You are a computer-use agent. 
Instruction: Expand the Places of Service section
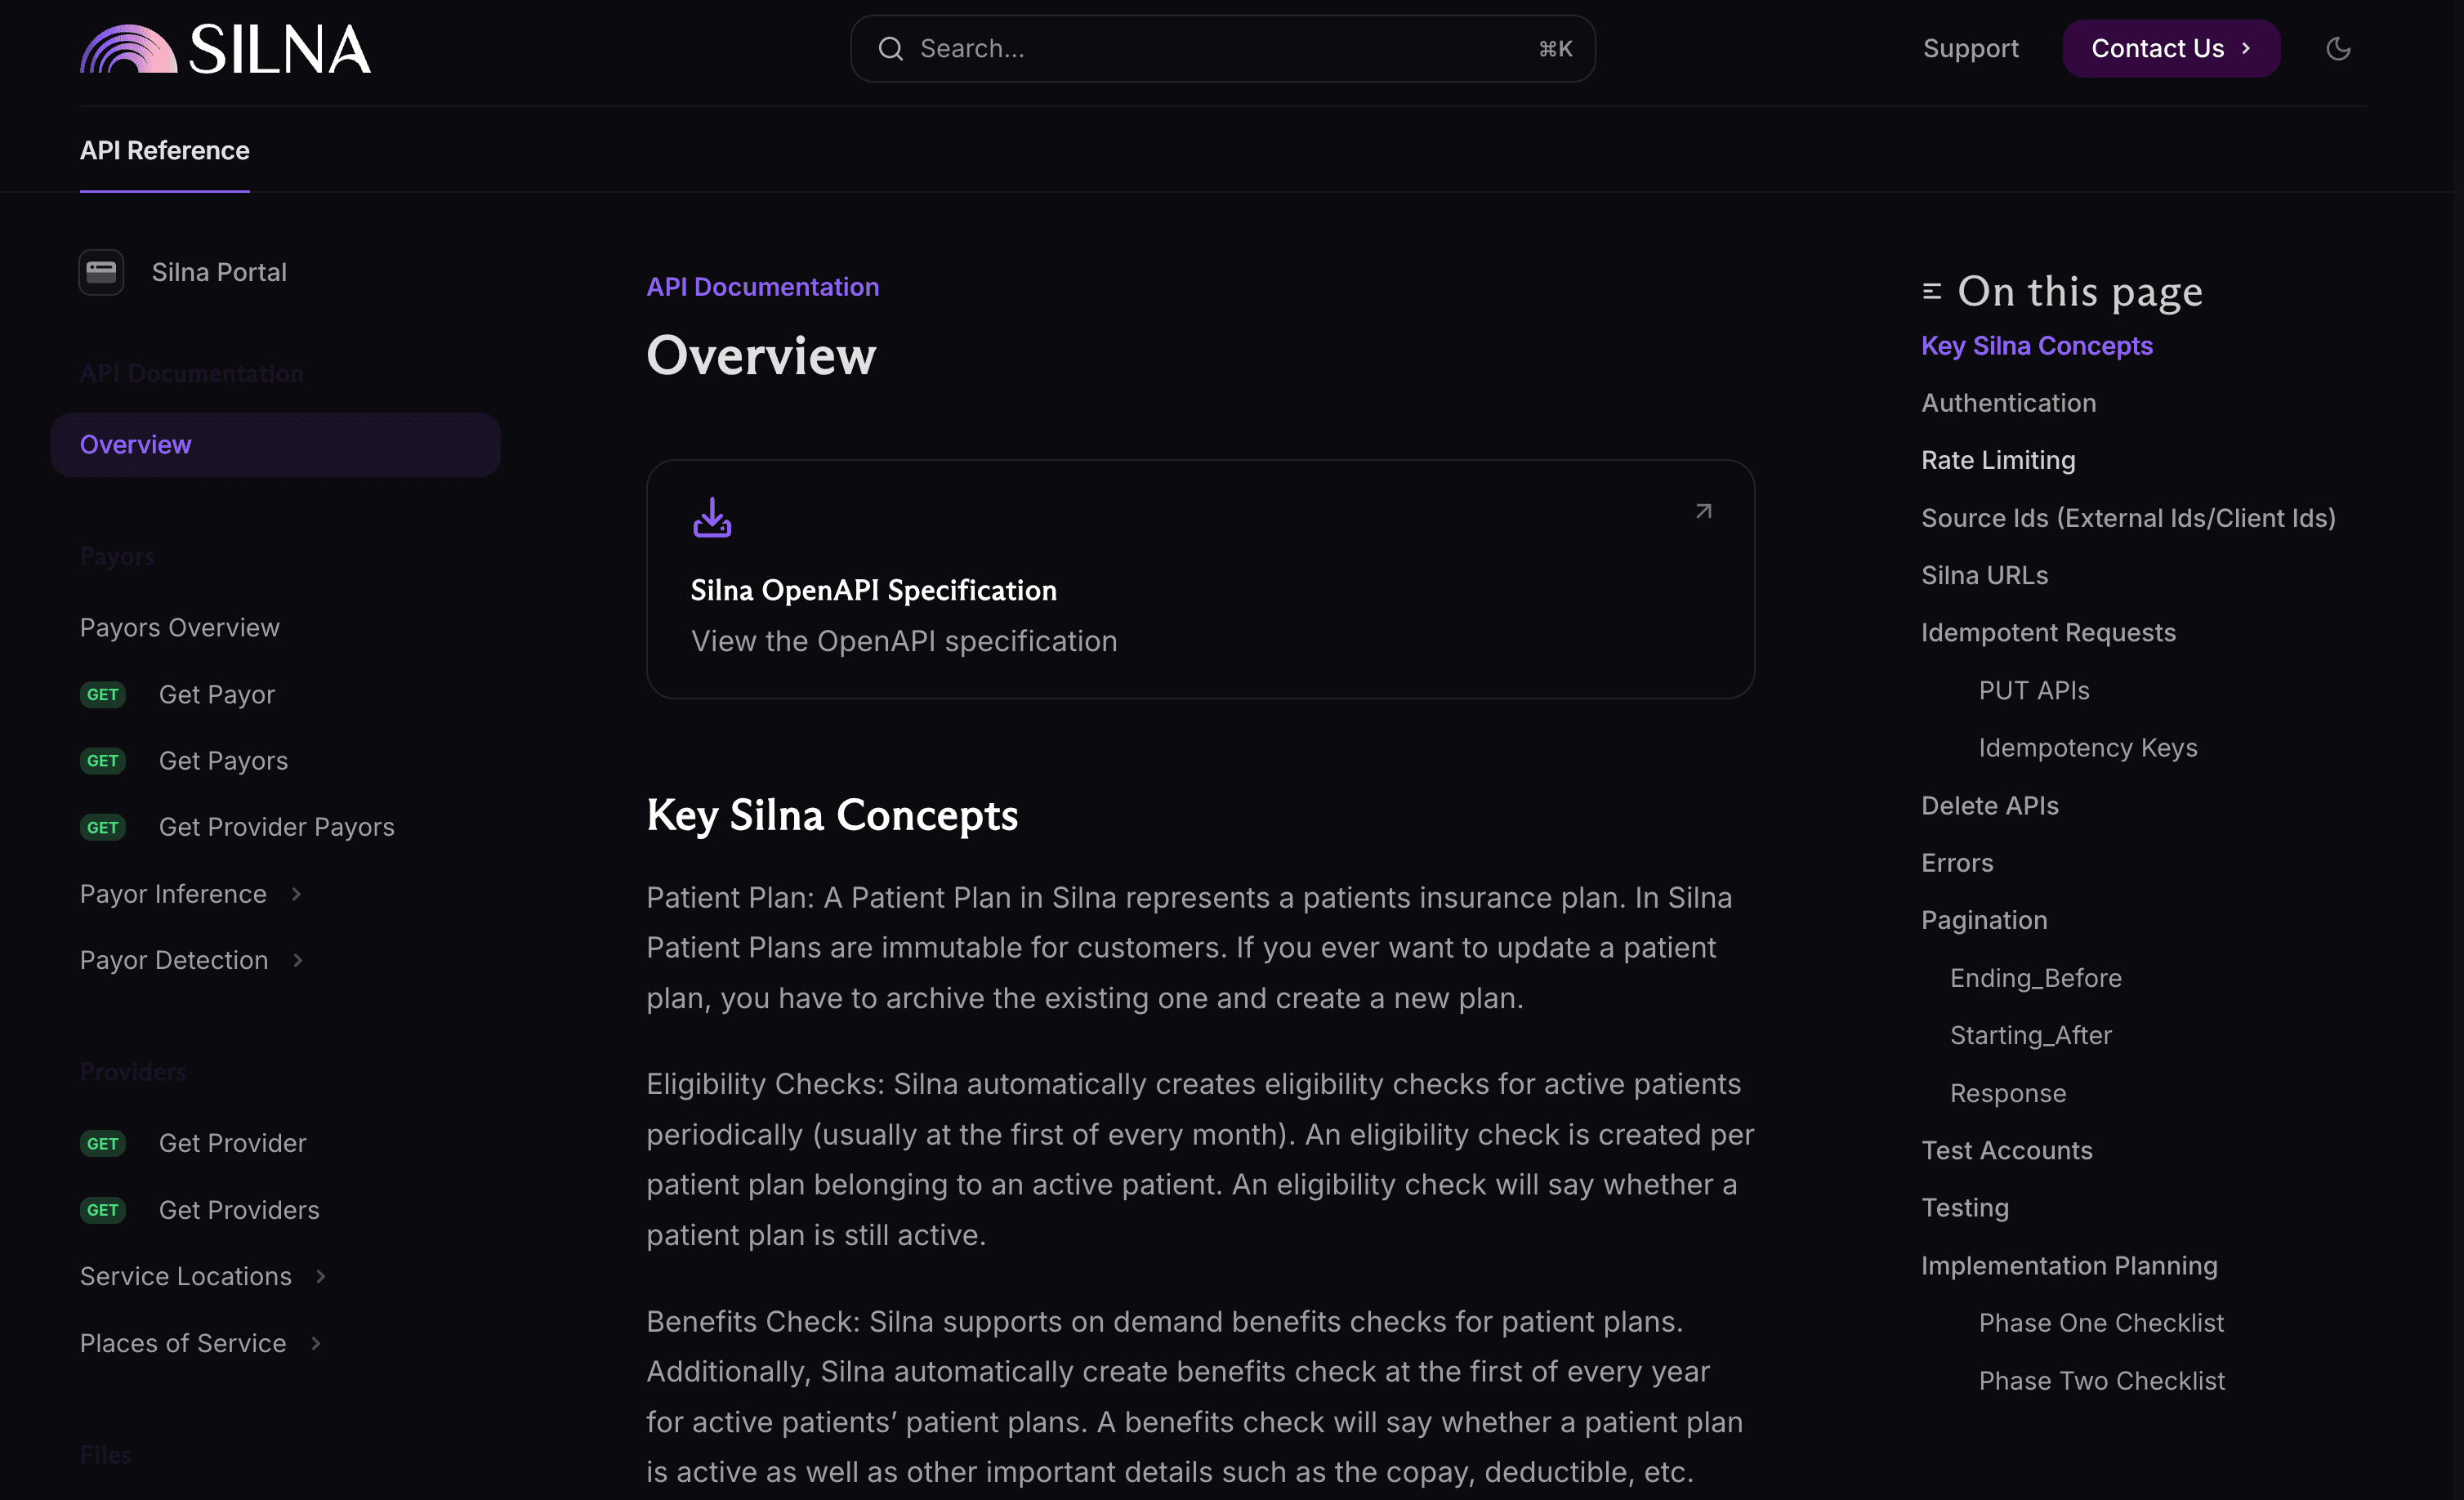coord(316,1343)
